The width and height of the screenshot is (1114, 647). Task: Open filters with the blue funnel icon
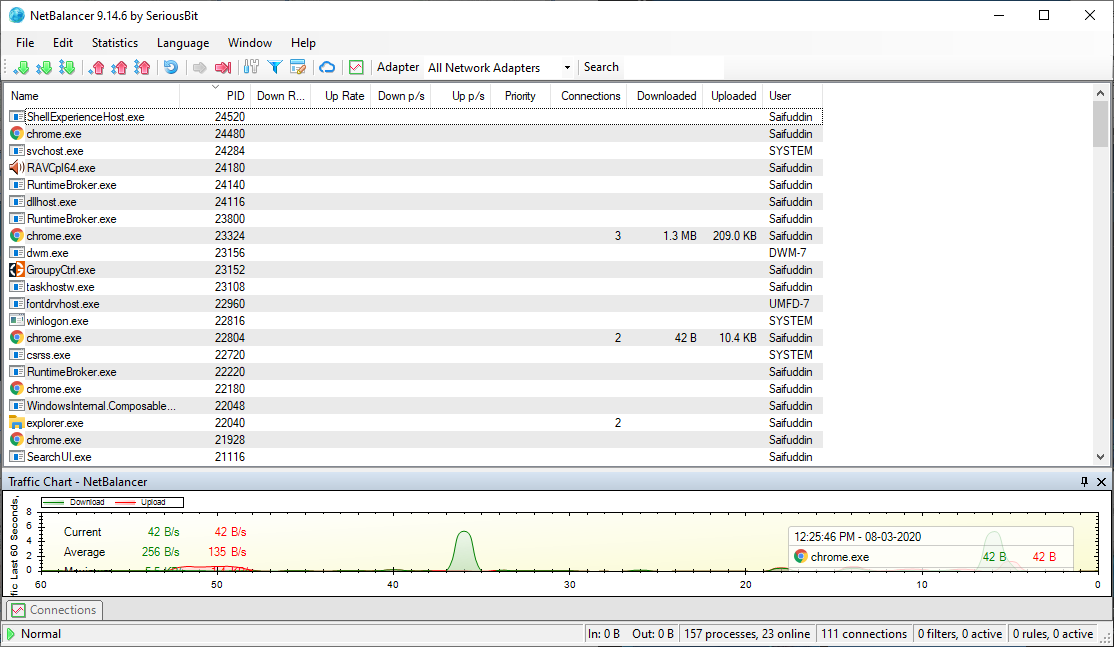274,67
